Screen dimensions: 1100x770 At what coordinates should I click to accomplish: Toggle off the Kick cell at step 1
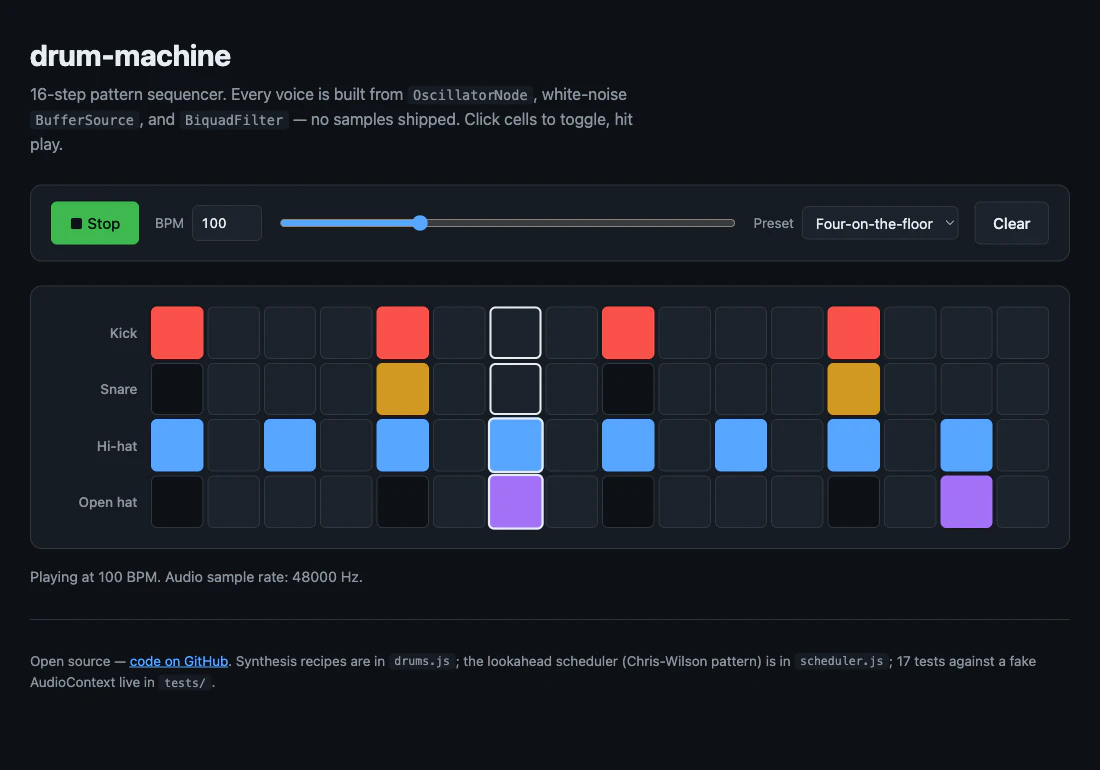point(177,332)
